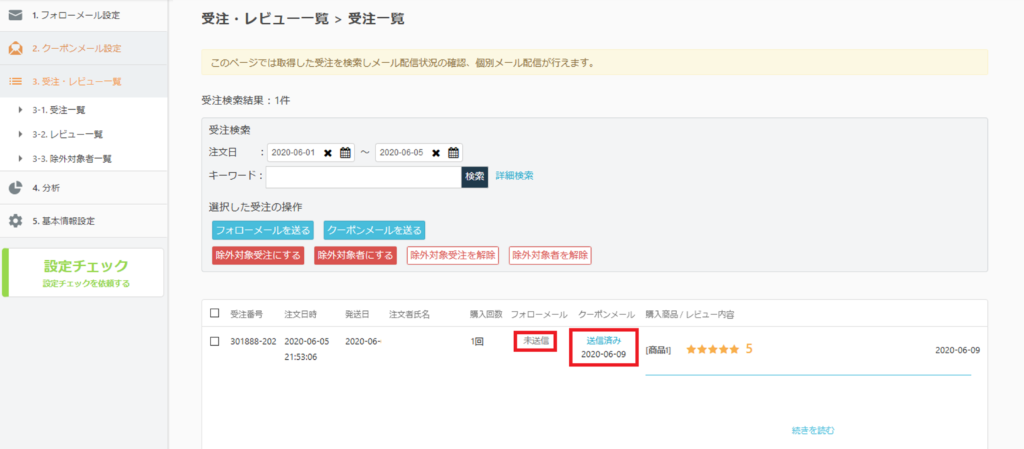This screenshot has height=449, width=1024.
Task: Clear the 2020-06-05 end date with X
Action: coord(436,153)
